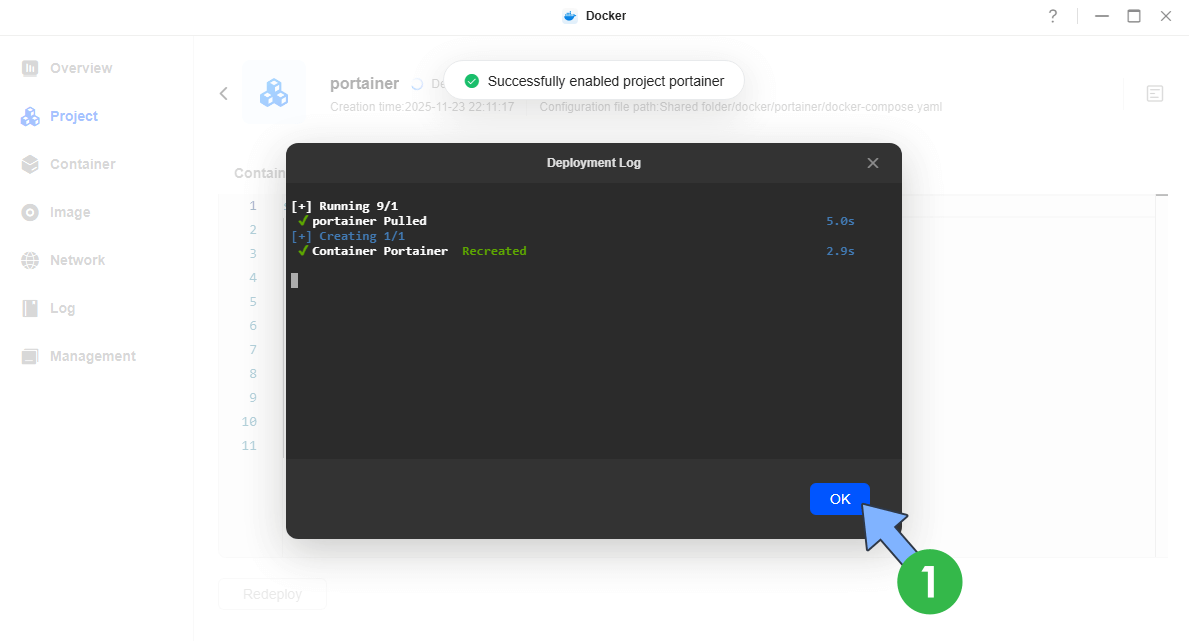This screenshot has width=1189, height=641.
Task: Open the project notes icon near top right
Action: tap(1155, 93)
